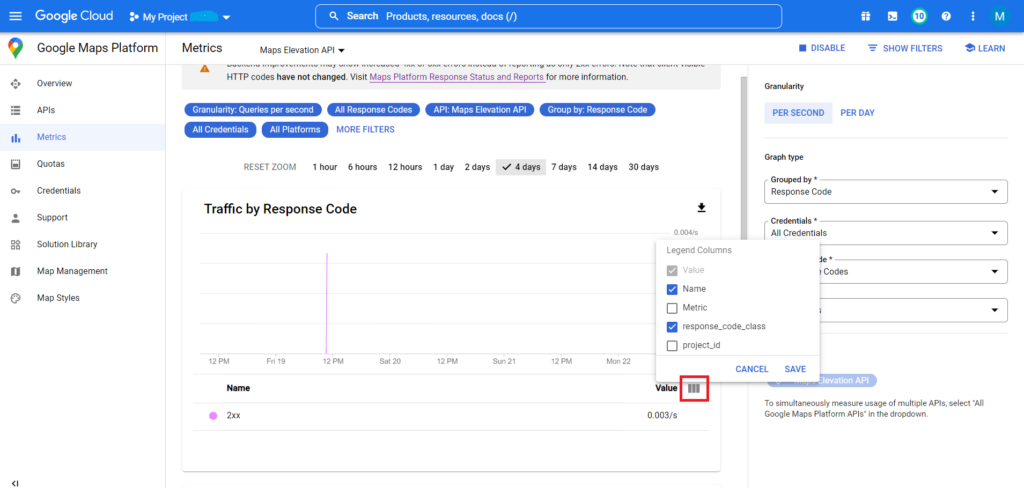Download the Traffic by Response Code chart
Image resolution: width=1024 pixels, height=488 pixels.
pyautogui.click(x=701, y=208)
